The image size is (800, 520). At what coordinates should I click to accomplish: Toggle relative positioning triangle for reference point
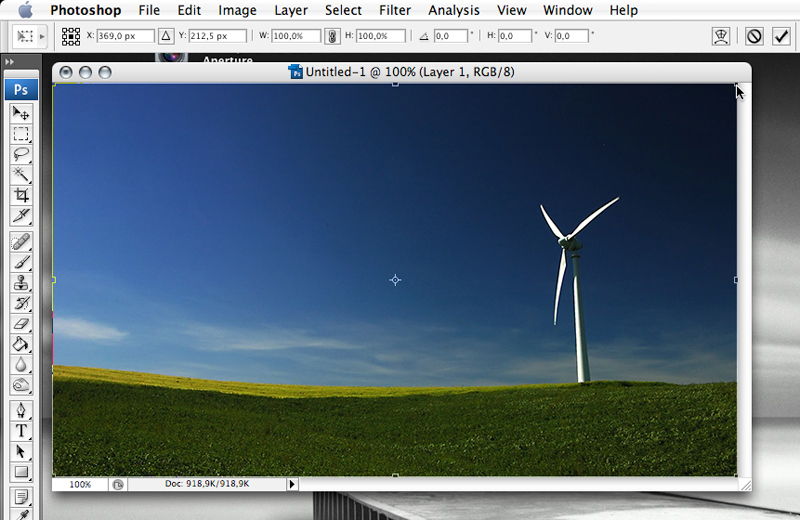166,36
